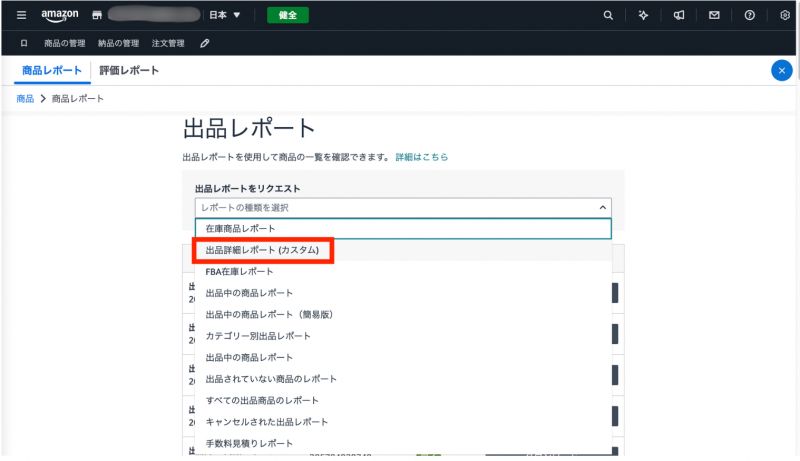Viewport: 800px width, 461px height.
Task: Open the help question mark icon
Action: click(749, 15)
